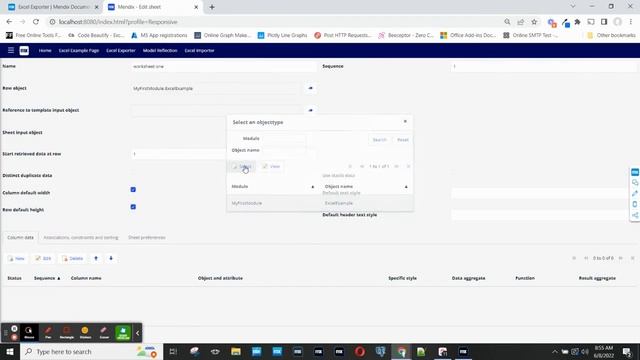Open Excel Exporter menu item
This screenshot has width=640, height=360.
tap(120, 51)
